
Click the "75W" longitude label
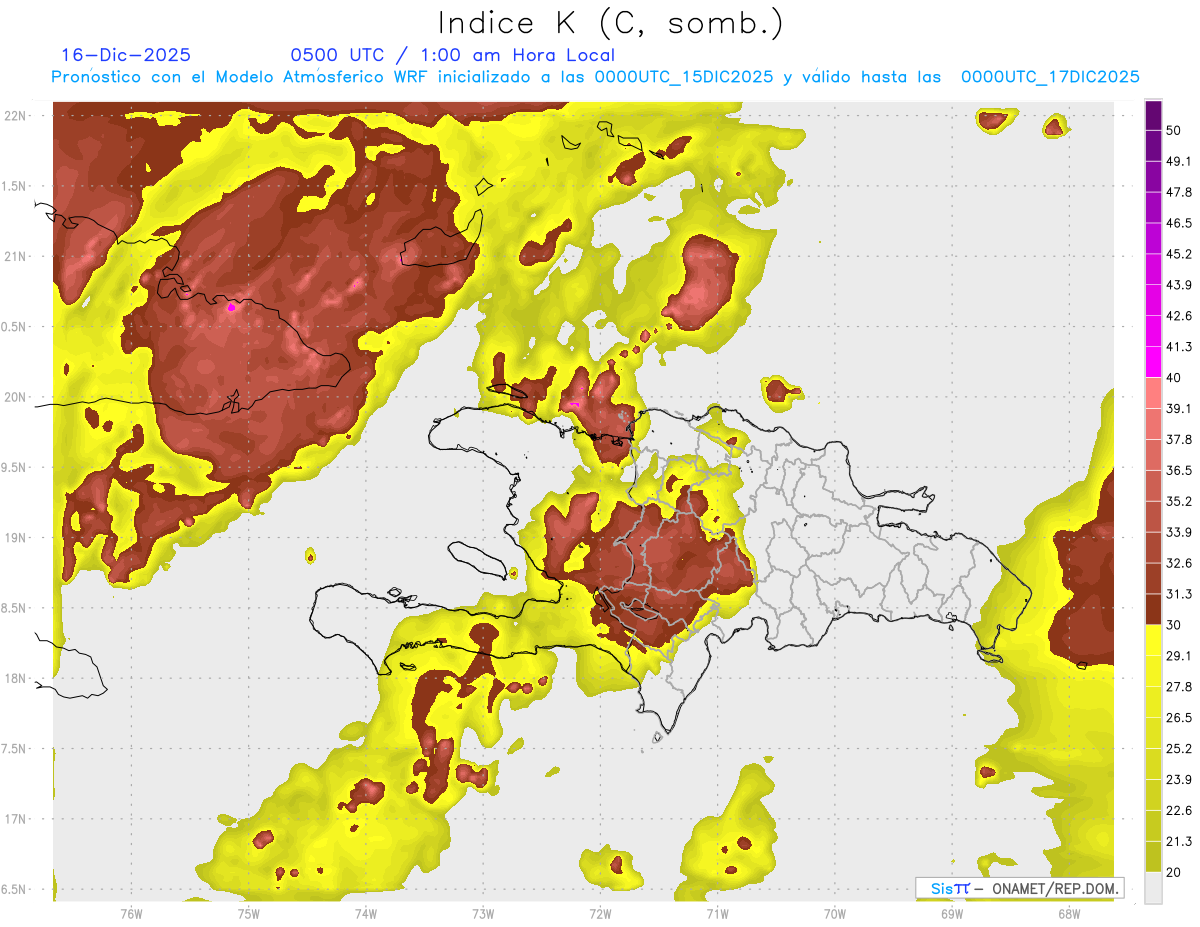249,913
